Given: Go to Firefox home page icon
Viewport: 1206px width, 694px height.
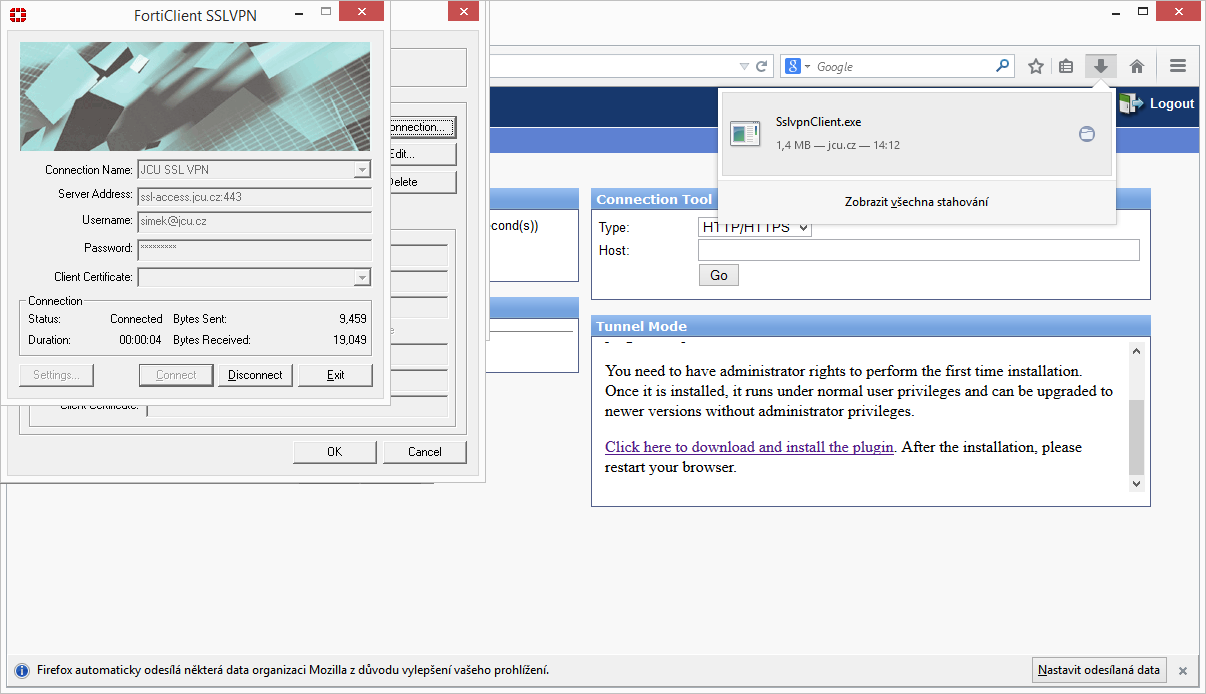Looking at the screenshot, I should click(x=1136, y=66).
